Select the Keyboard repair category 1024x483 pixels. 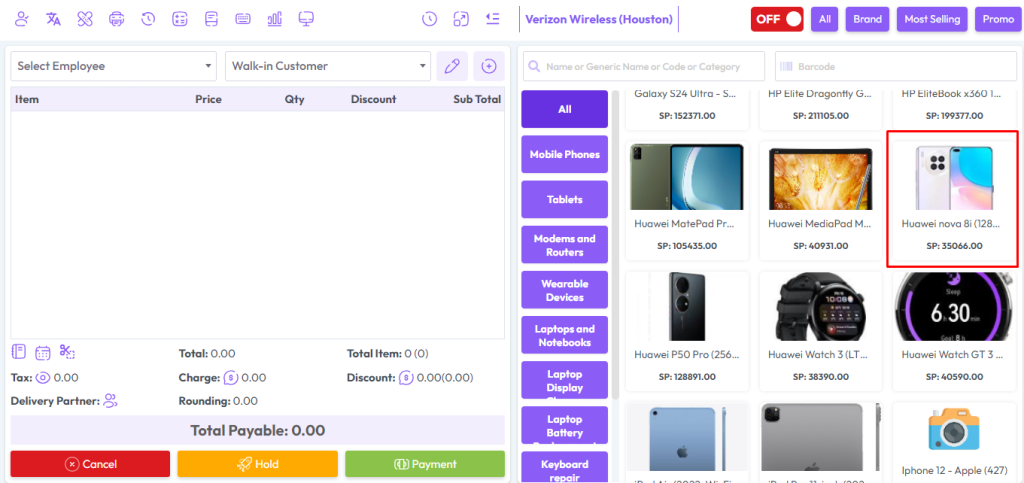click(564, 467)
